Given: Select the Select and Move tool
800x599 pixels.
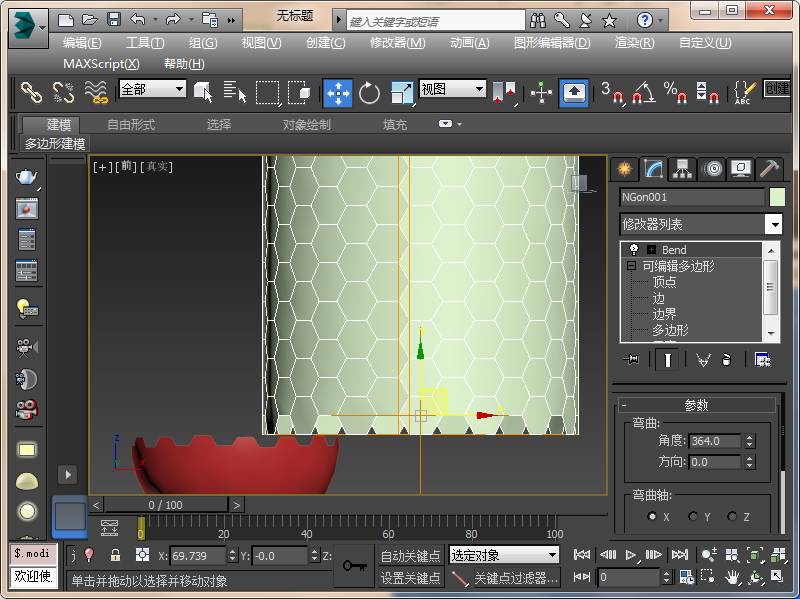Looking at the screenshot, I should (337, 93).
